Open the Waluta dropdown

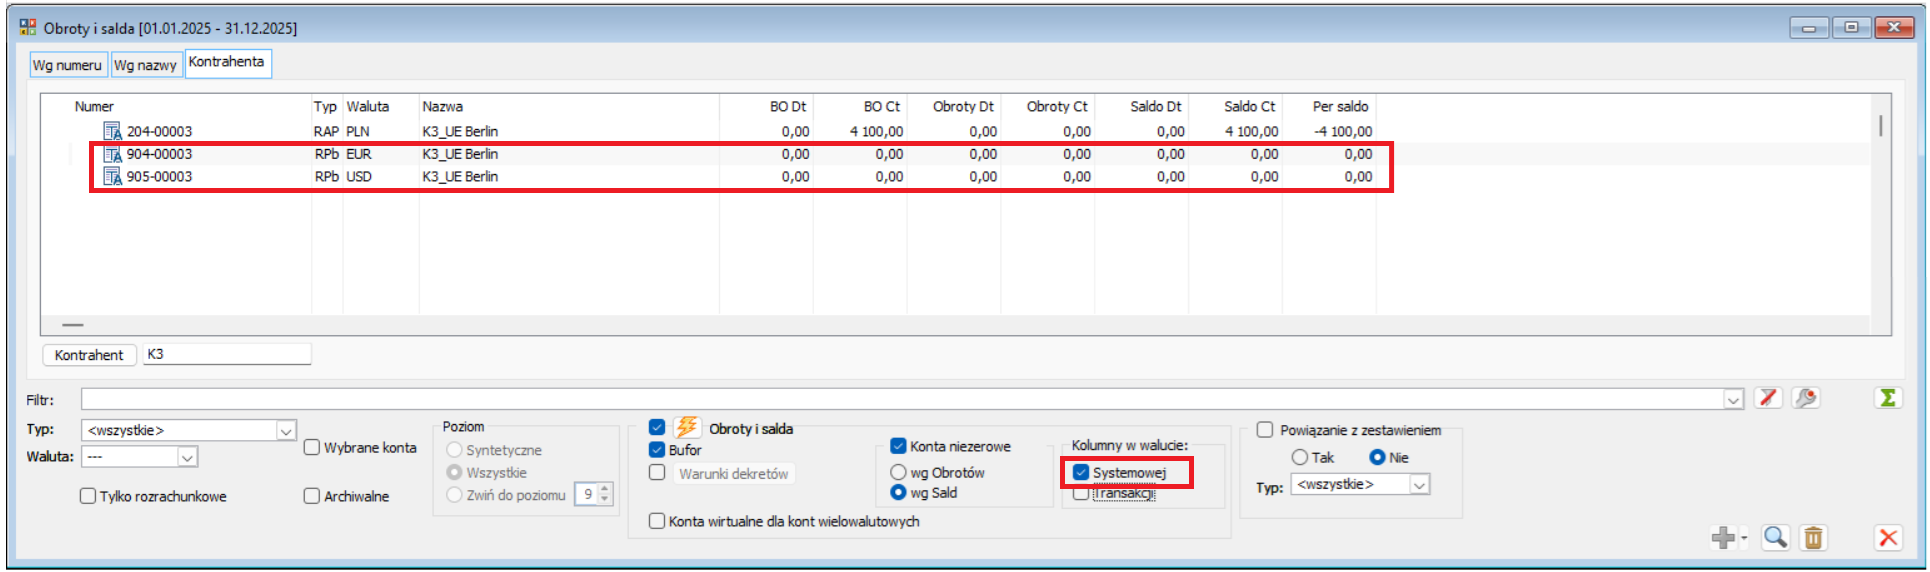(187, 457)
